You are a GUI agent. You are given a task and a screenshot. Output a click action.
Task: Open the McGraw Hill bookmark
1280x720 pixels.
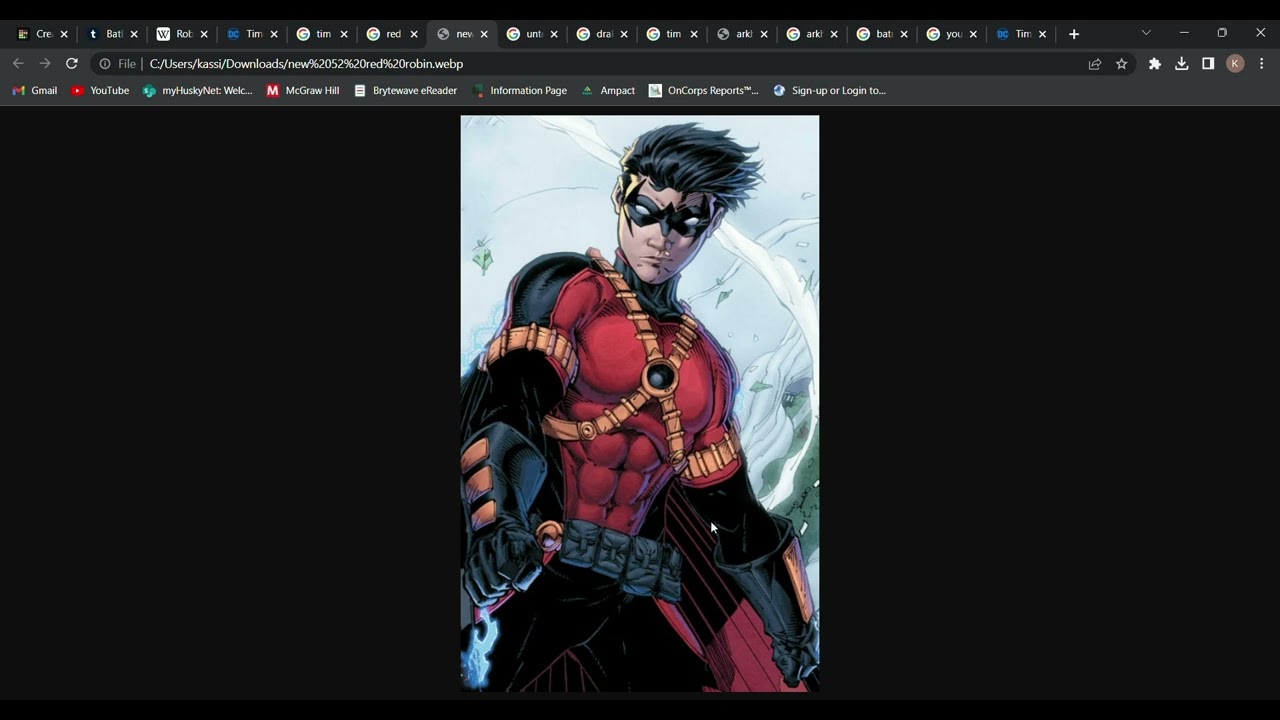click(303, 90)
